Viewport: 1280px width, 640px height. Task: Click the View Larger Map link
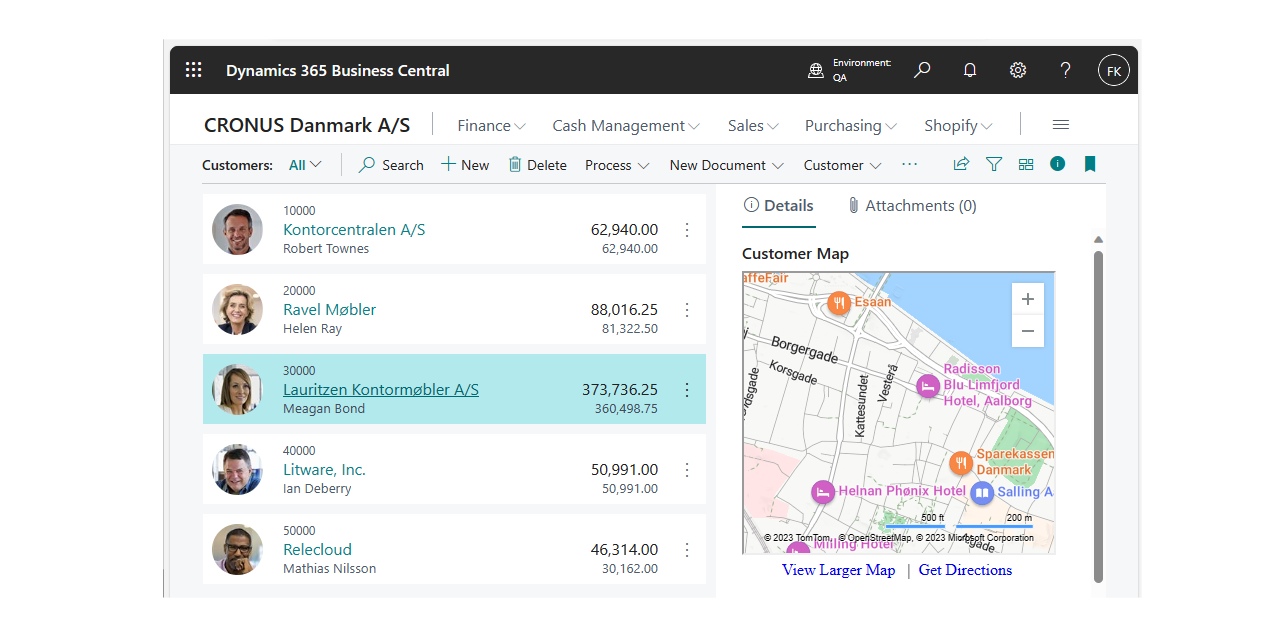[838, 570]
